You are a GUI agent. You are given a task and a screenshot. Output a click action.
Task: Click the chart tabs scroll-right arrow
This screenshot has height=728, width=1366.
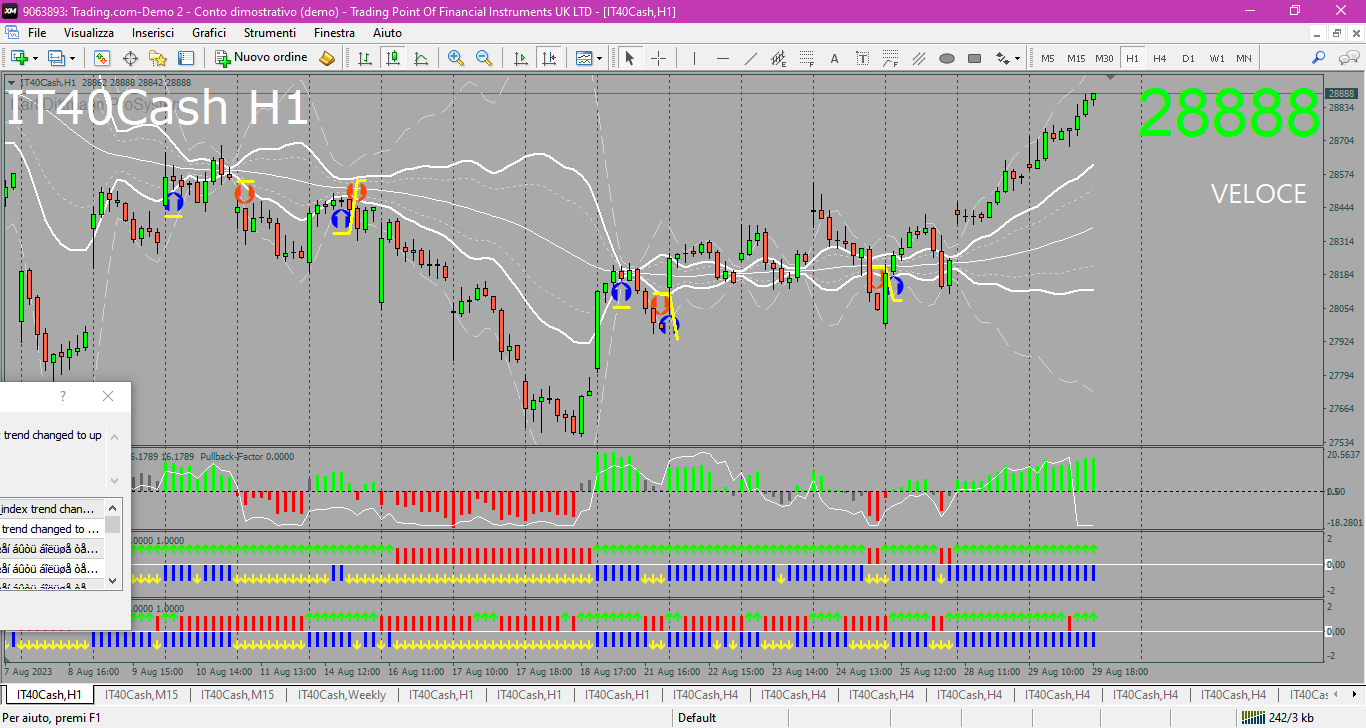[x=1355, y=695]
